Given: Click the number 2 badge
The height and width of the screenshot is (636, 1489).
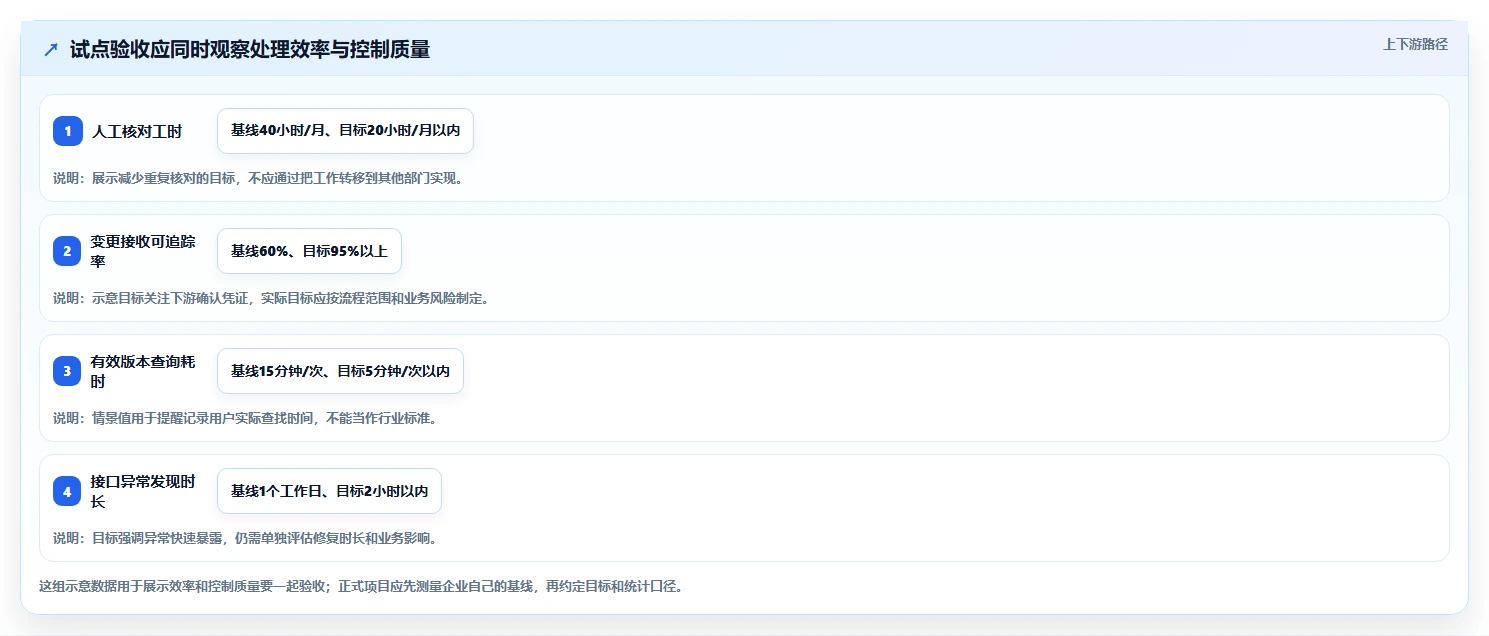Looking at the screenshot, I should coord(68,251).
